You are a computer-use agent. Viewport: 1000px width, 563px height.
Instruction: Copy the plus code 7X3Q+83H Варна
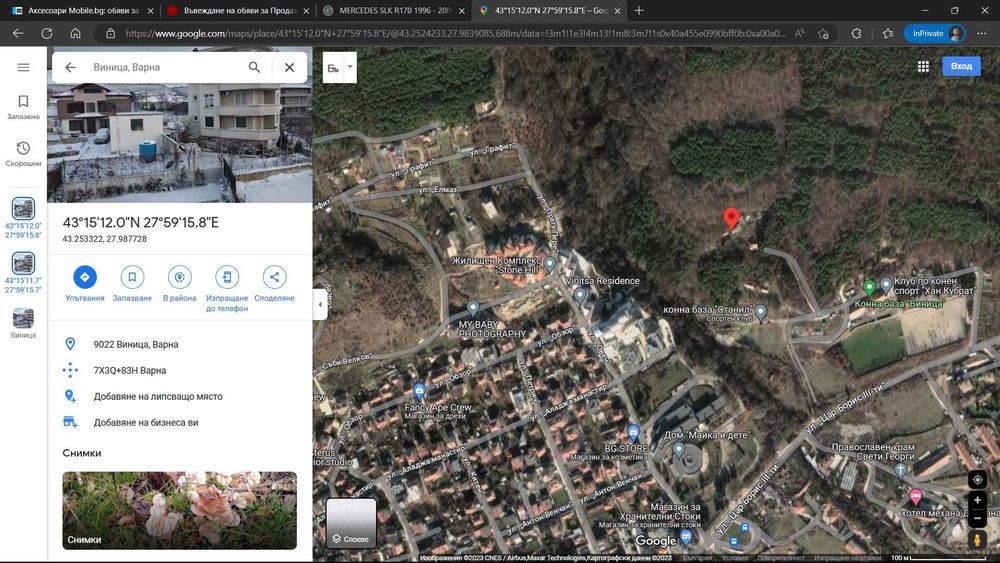[180, 370]
